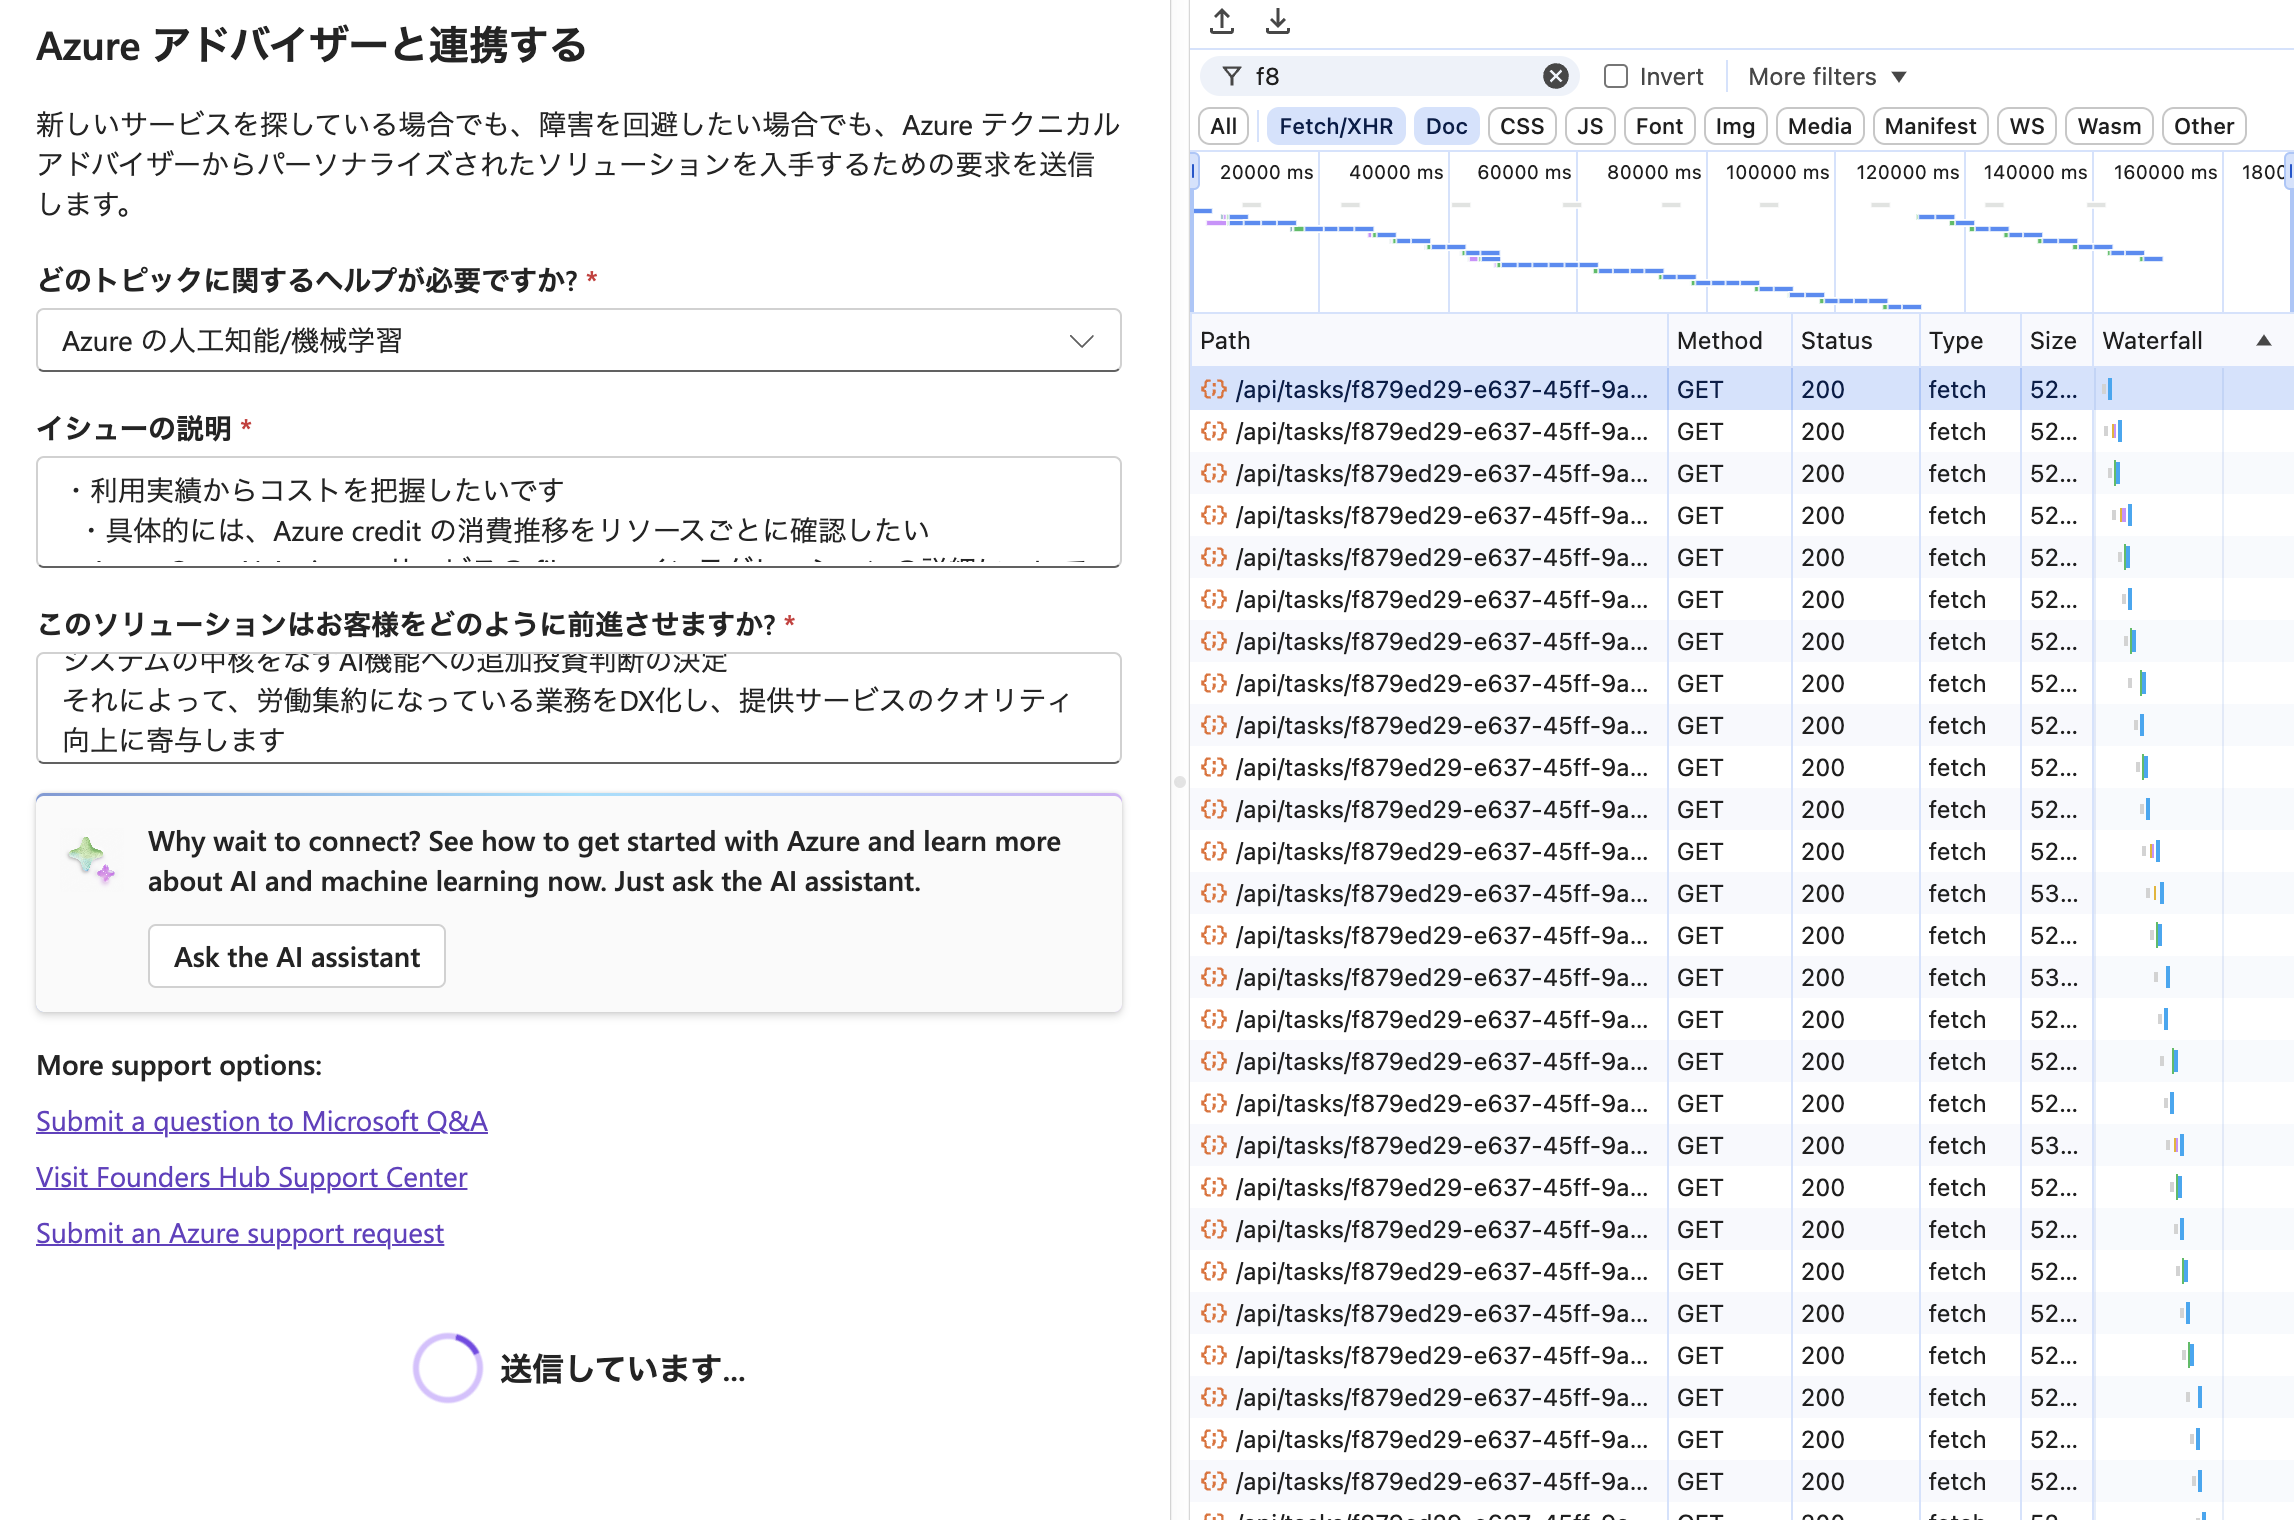Toggle the Doc request filter
2294x1520 pixels.
[1446, 126]
